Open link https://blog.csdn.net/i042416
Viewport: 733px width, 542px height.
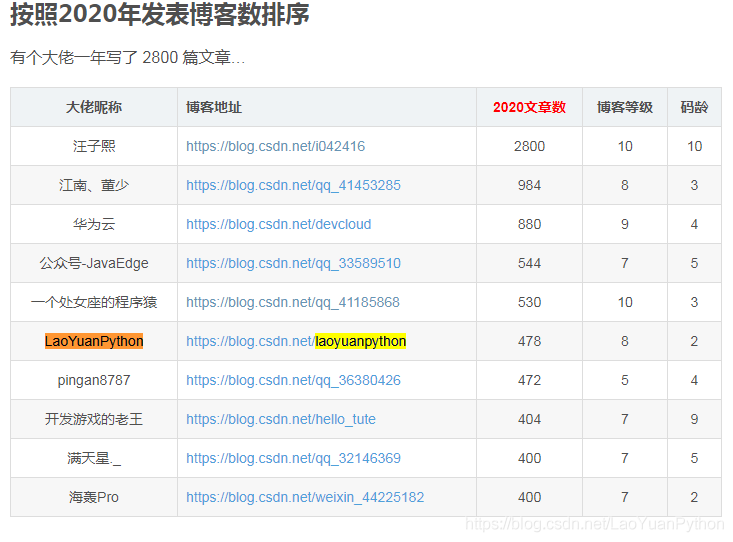(x=275, y=146)
